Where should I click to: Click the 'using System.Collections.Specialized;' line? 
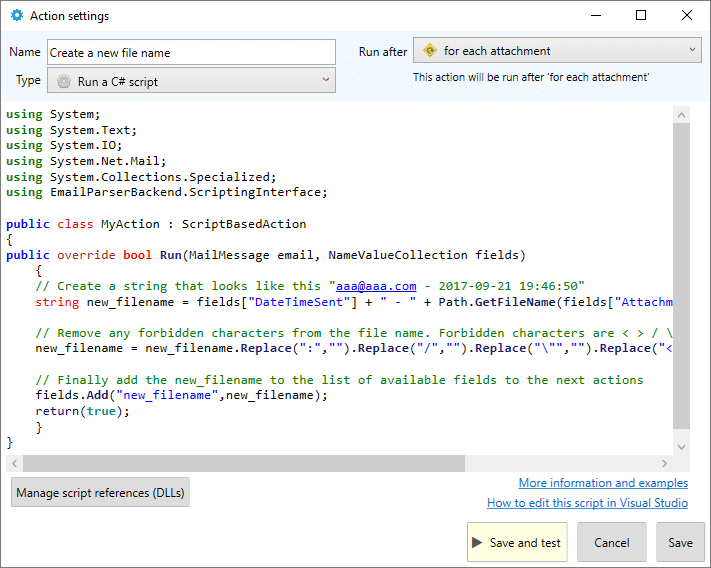click(x=141, y=177)
